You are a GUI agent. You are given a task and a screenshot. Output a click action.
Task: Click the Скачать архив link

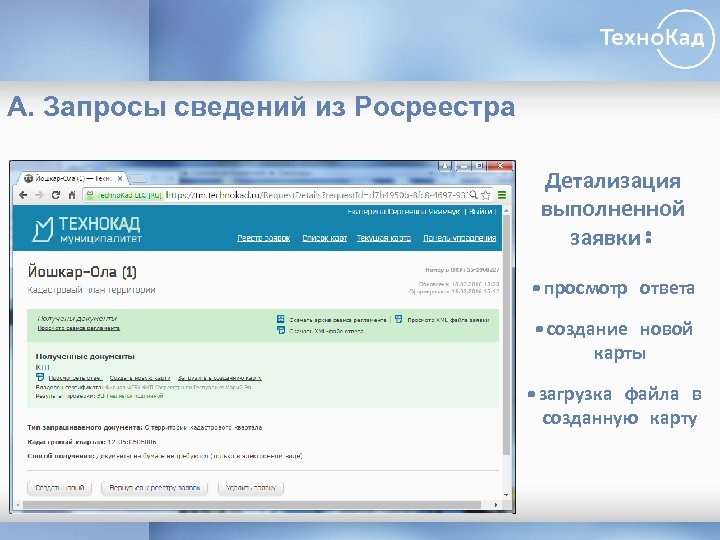click(x=338, y=320)
